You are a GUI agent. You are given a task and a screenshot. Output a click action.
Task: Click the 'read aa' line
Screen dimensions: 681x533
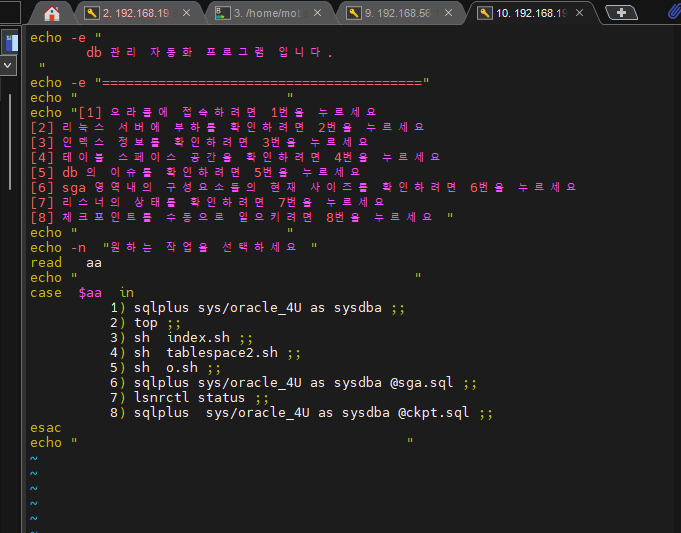66,262
